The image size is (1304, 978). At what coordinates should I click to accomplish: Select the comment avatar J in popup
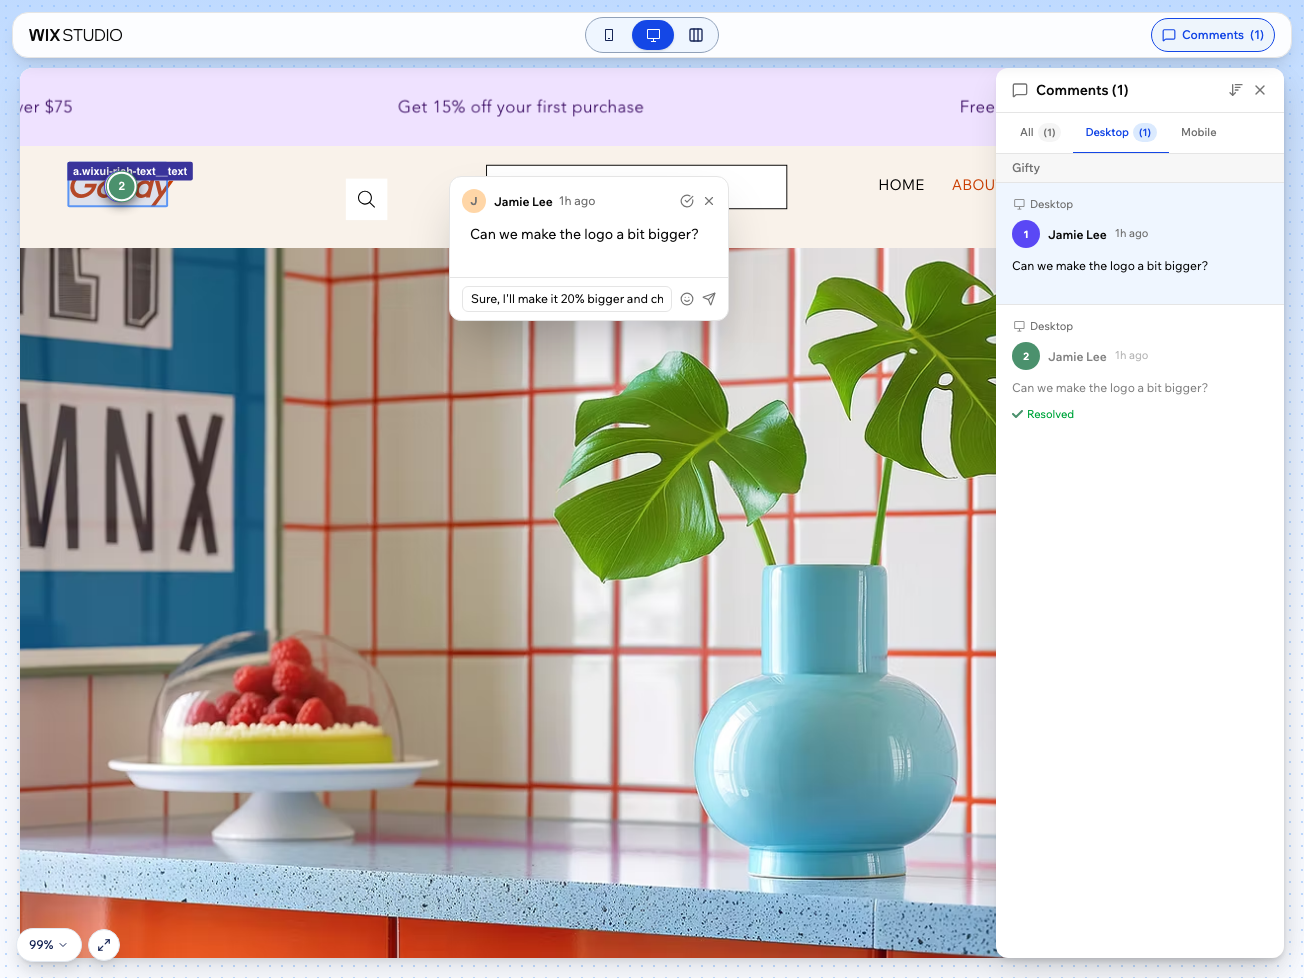(474, 201)
